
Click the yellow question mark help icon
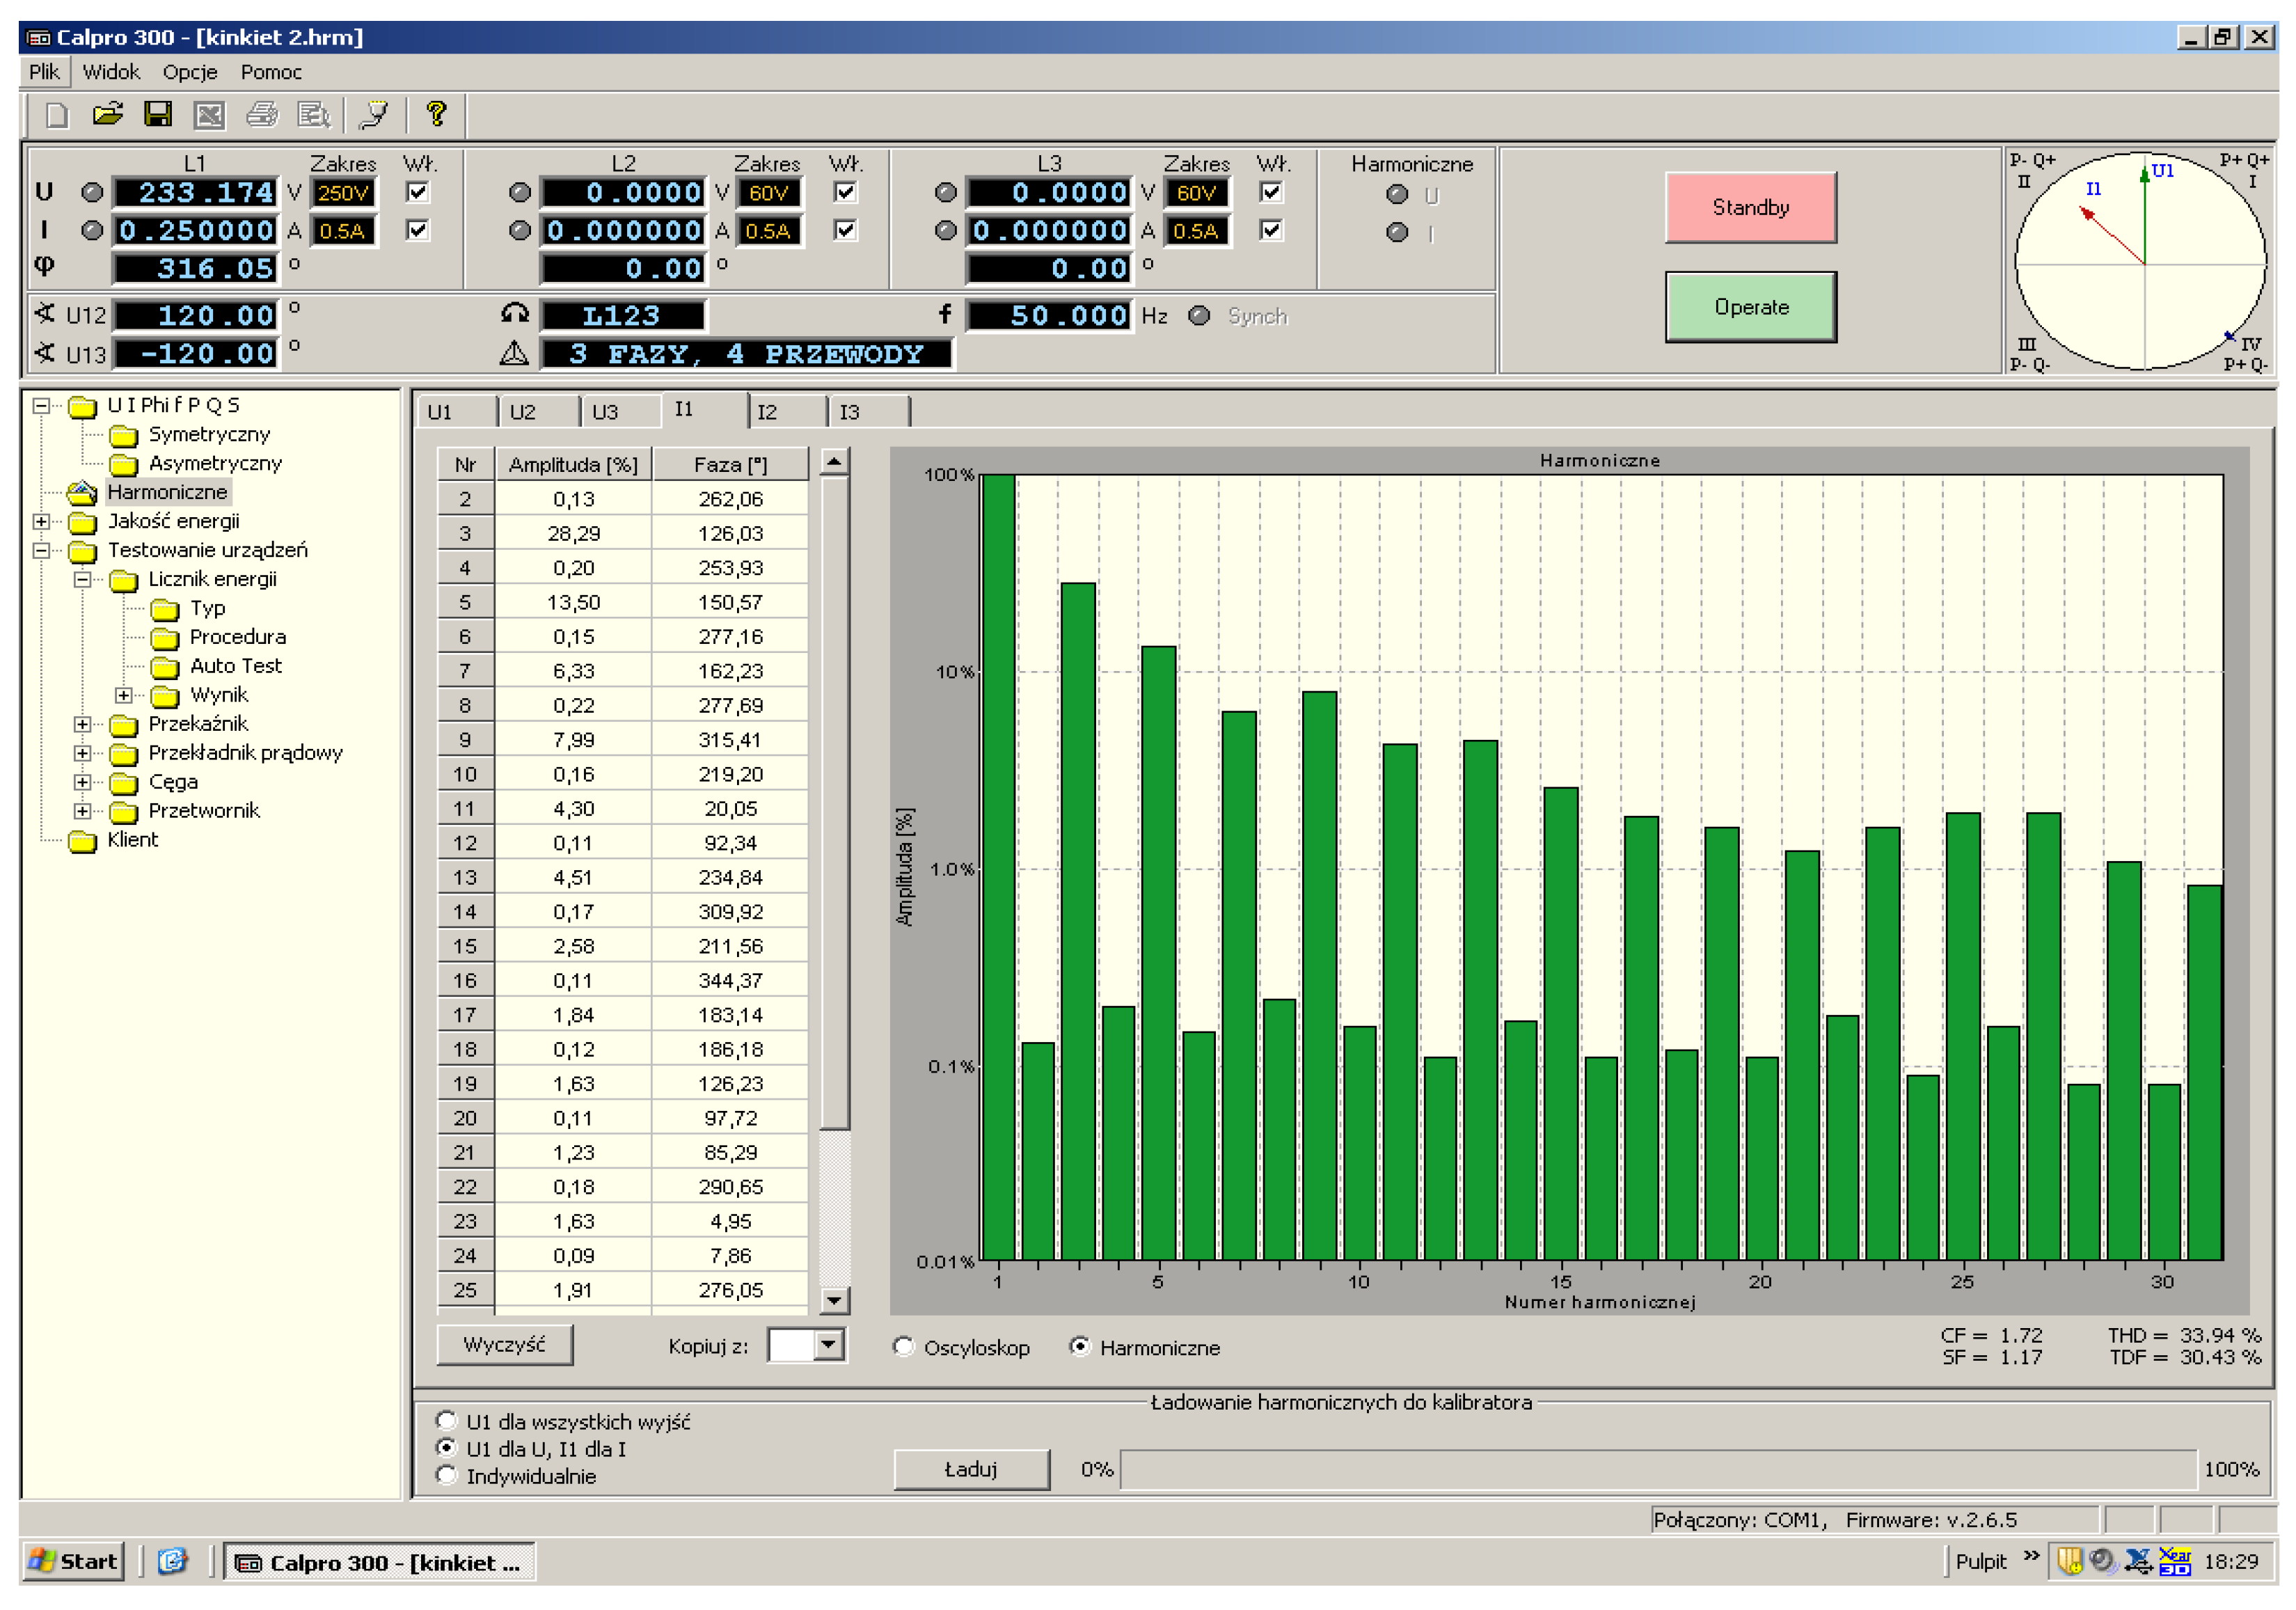436,114
